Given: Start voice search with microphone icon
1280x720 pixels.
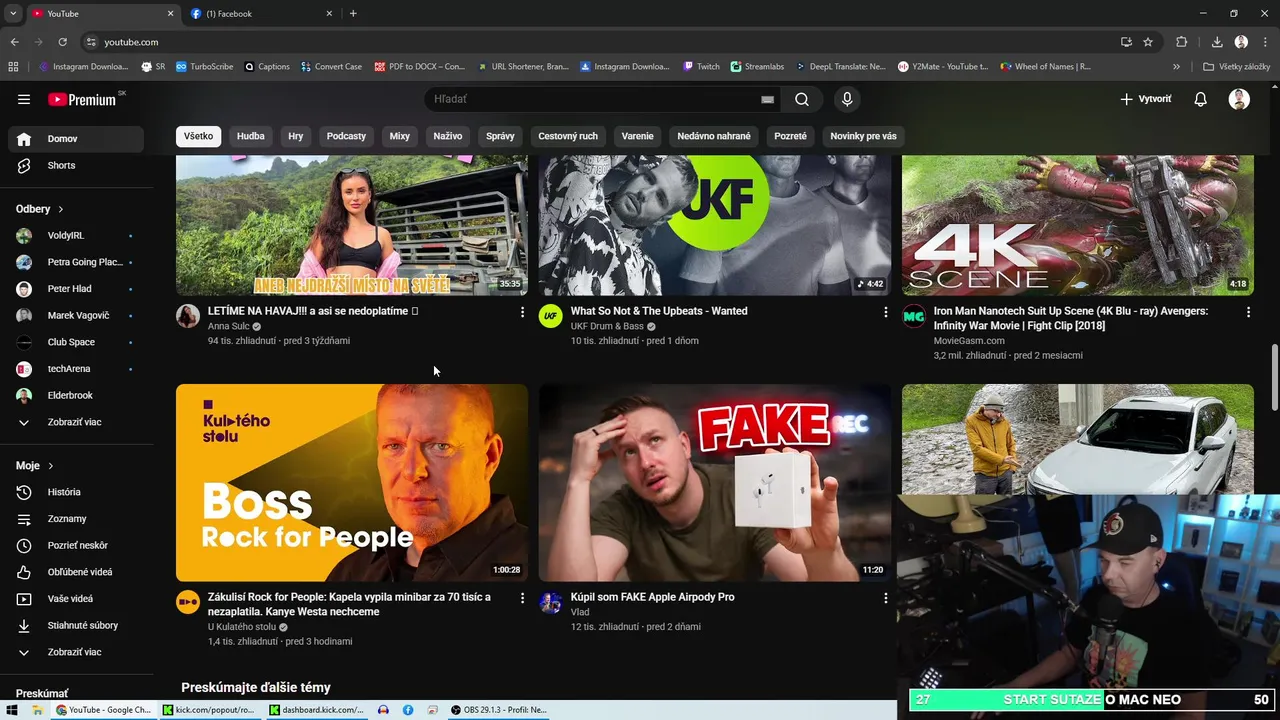Looking at the screenshot, I should (847, 99).
